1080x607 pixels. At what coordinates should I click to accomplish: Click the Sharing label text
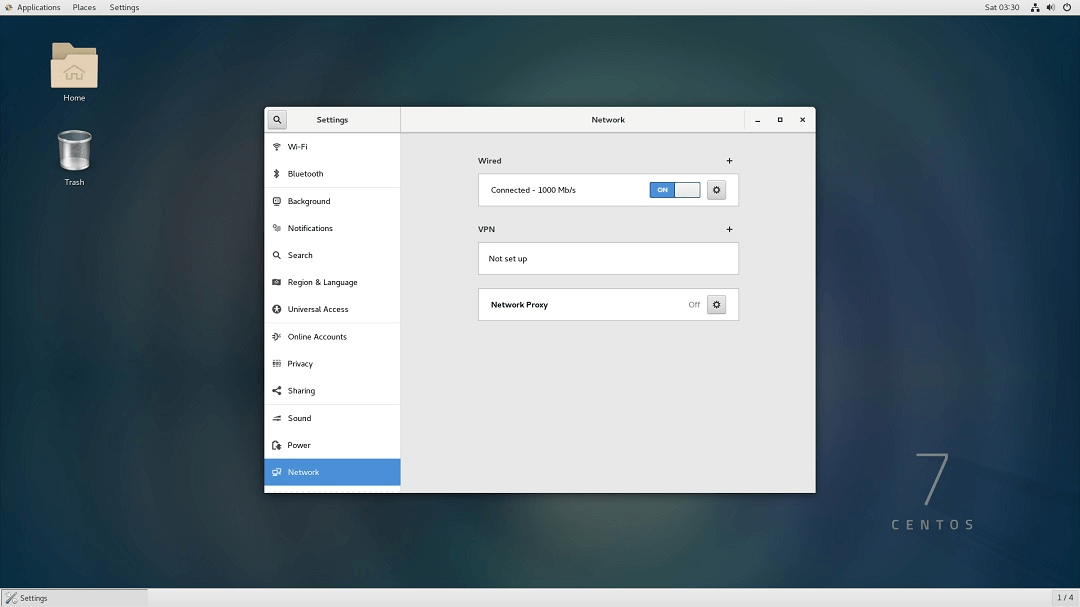pos(301,391)
